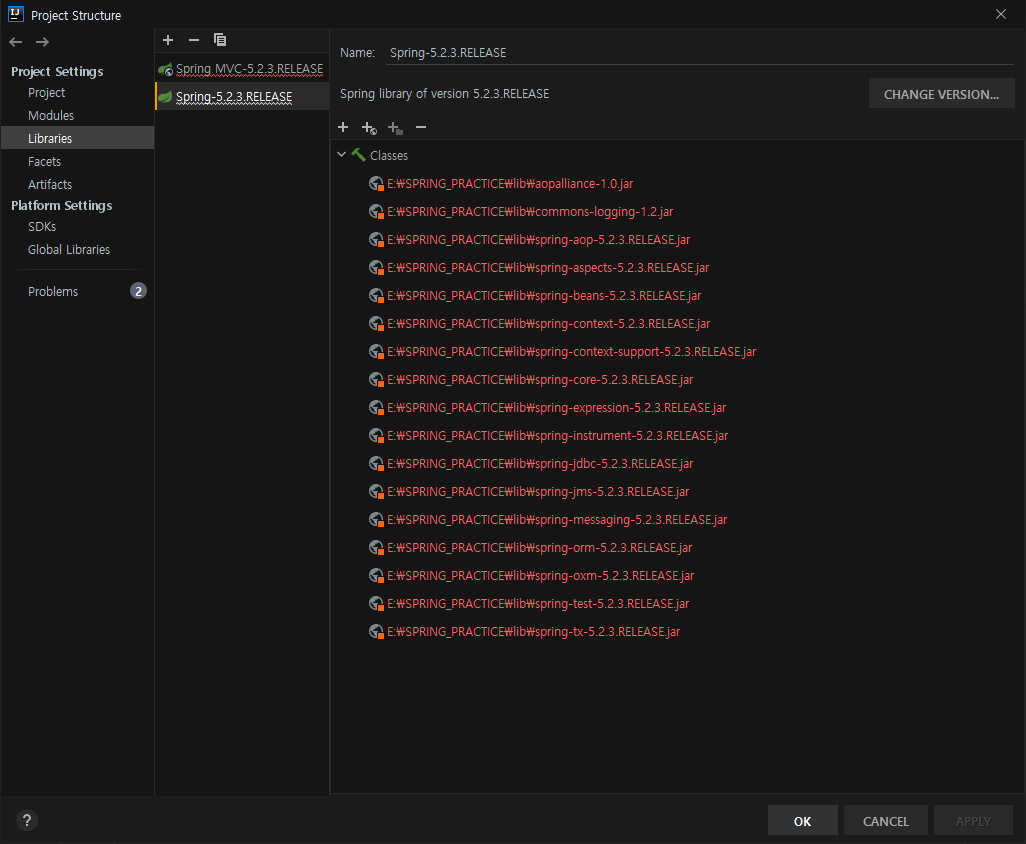Confirm with the OK button
1026x844 pixels.
[x=802, y=821]
